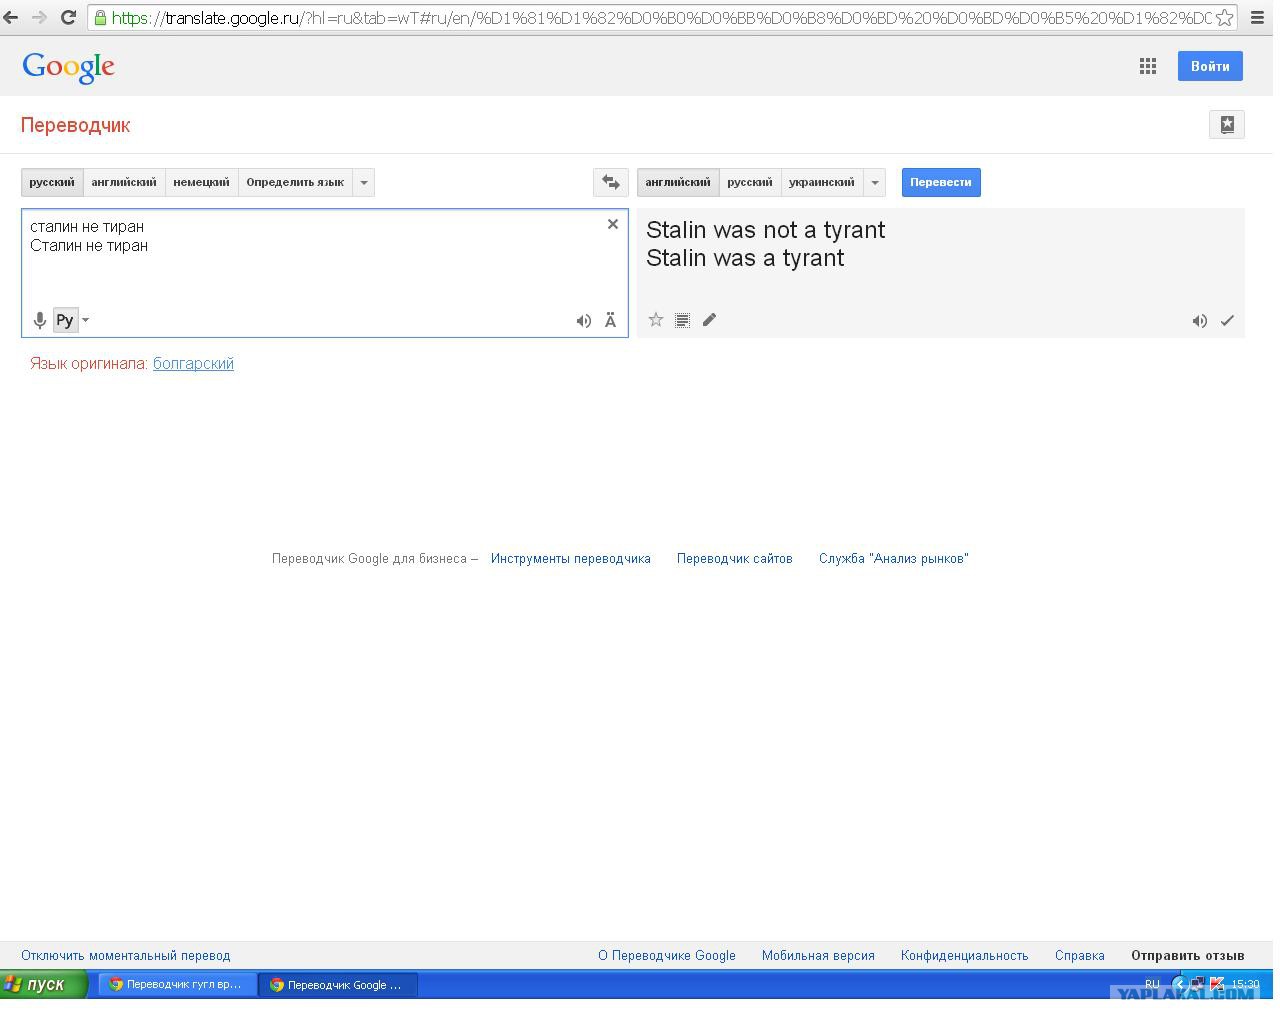Click the болгарский detected language link
This screenshot has height=1024, width=1280.
tap(193, 363)
